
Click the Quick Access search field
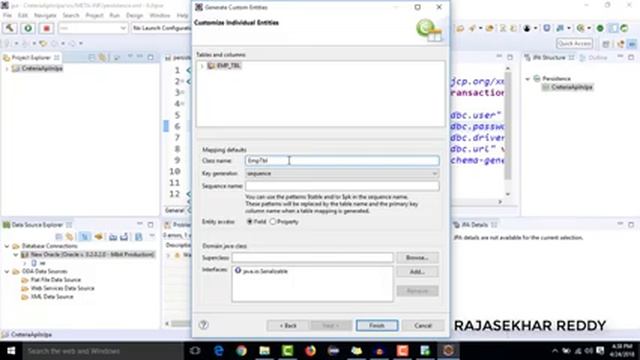pos(574,43)
